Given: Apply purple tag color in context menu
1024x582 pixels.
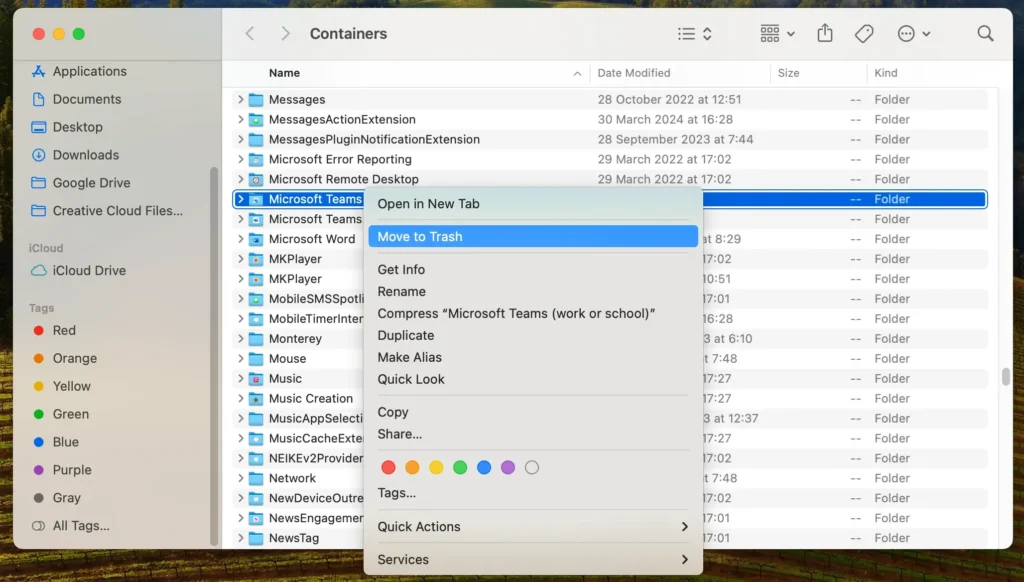Looking at the screenshot, I should (507, 468).
